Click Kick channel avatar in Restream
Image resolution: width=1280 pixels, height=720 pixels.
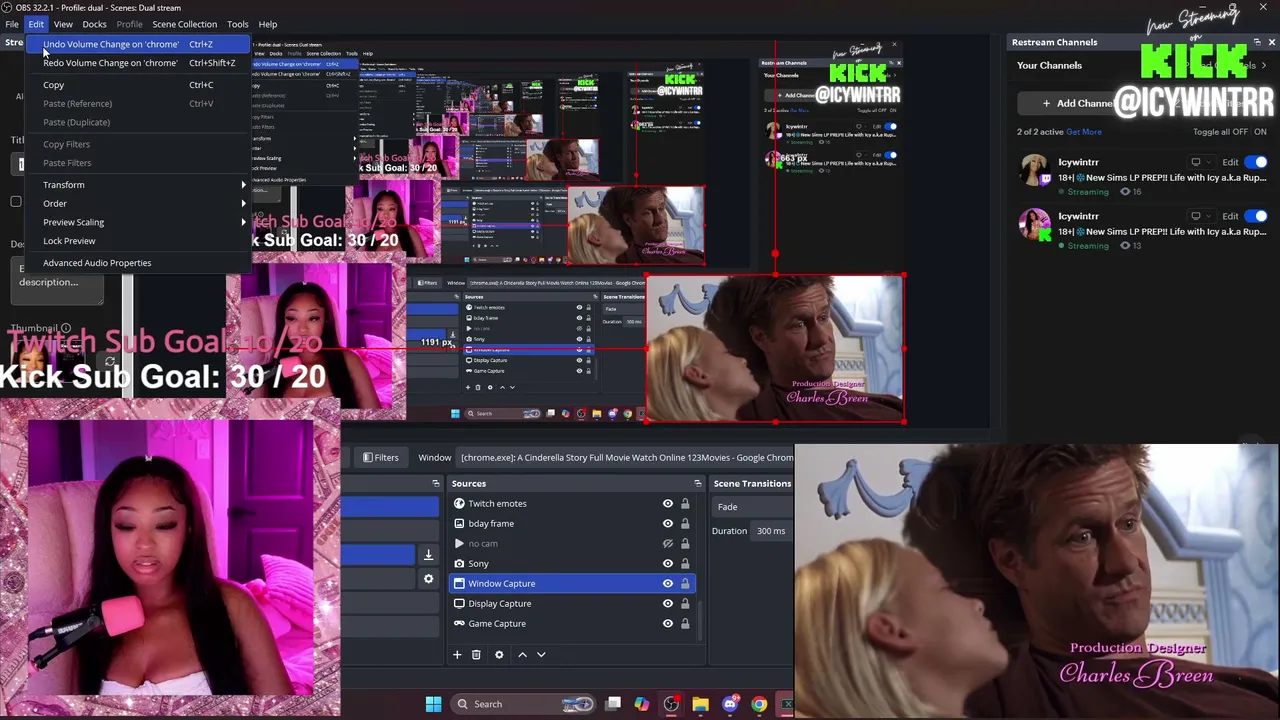point(1035,225)
